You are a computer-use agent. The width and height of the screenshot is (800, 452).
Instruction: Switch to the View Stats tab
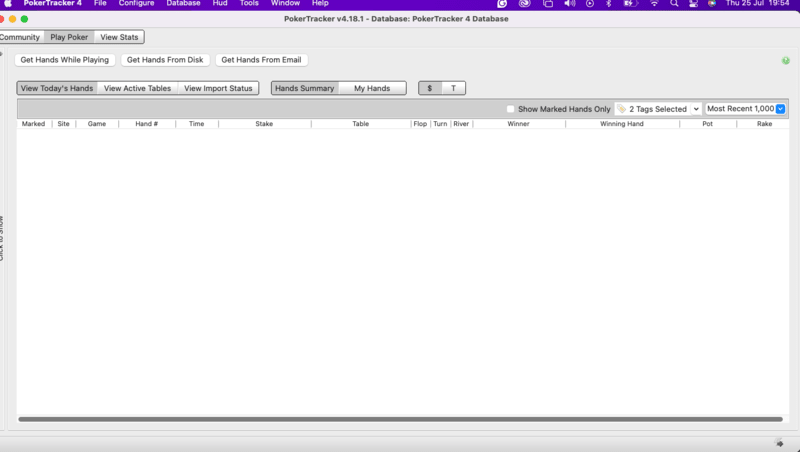tap(119, 37)
